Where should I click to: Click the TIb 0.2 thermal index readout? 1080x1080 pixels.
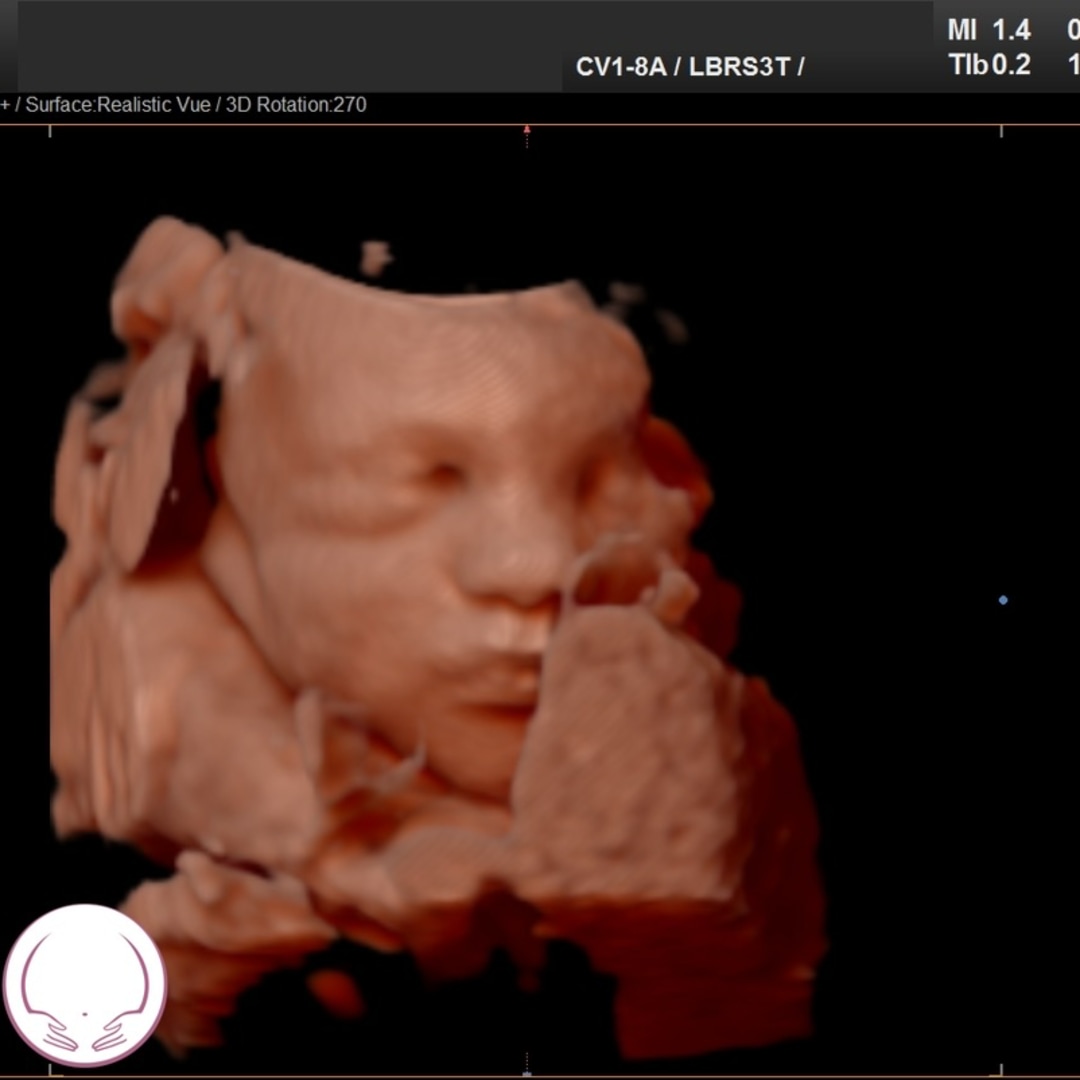pyautogui.click(x=988, y=65)
